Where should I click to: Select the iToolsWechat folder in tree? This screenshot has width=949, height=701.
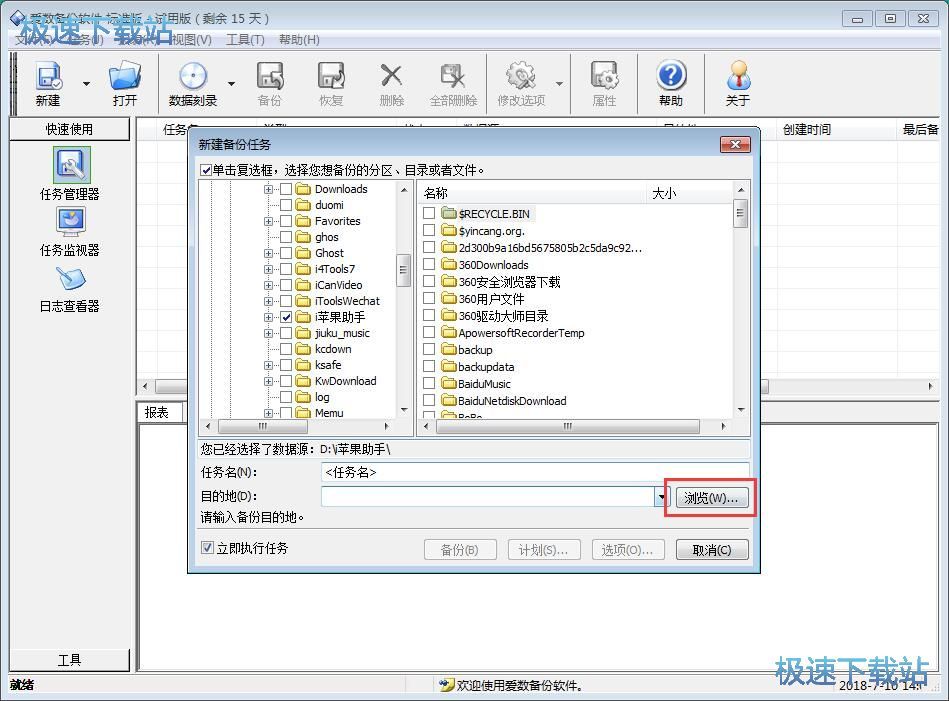[x=347, y=301]
